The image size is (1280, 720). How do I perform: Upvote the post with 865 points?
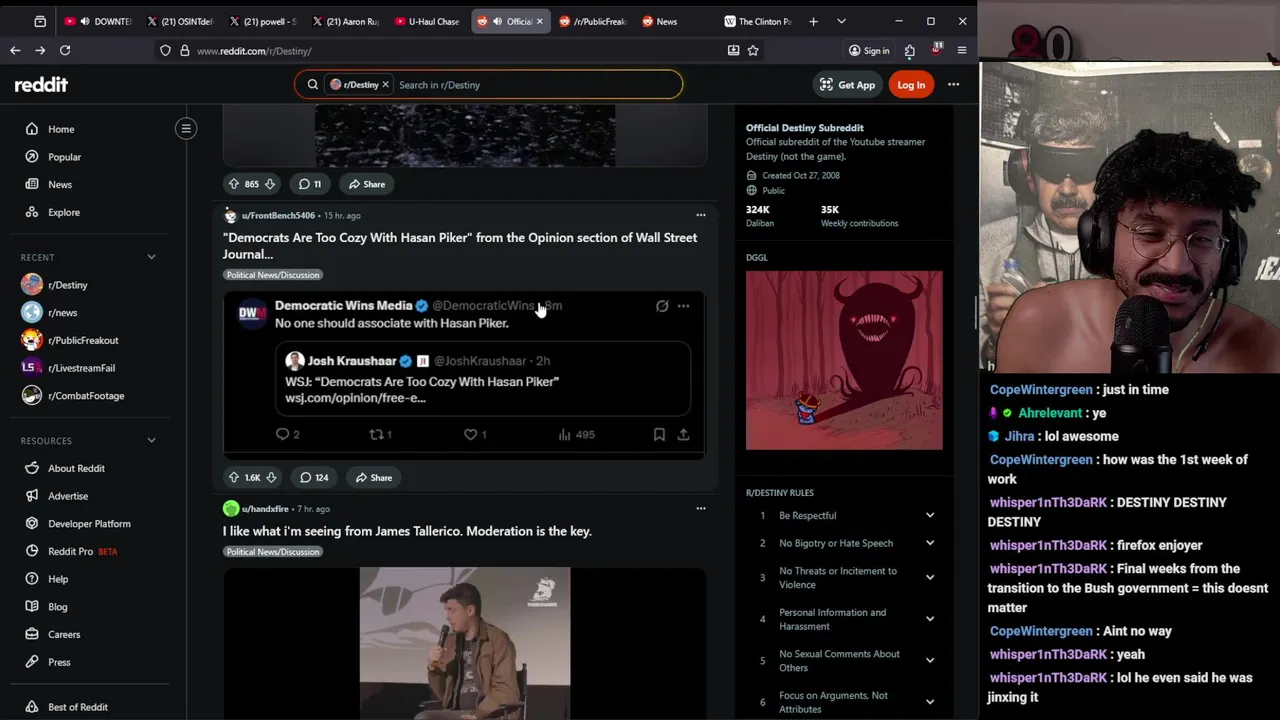click(x=234, y=184)
